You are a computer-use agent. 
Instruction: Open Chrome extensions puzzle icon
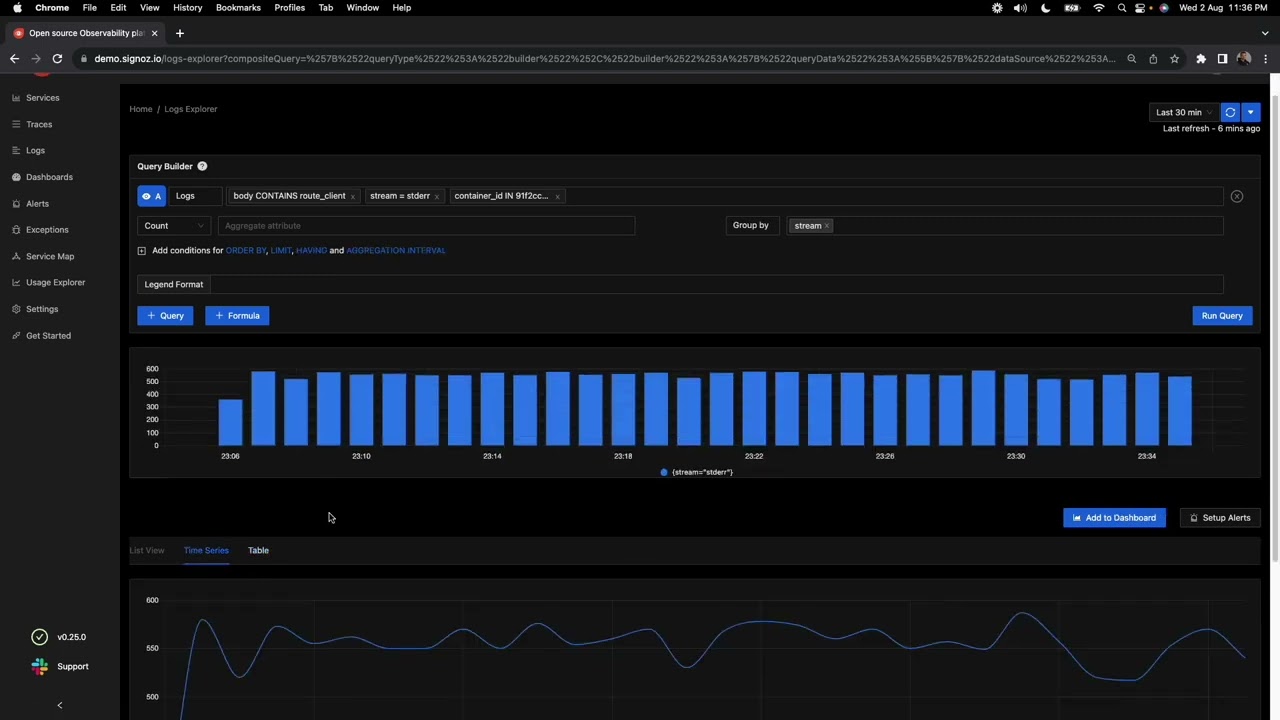coord(1201,59)
